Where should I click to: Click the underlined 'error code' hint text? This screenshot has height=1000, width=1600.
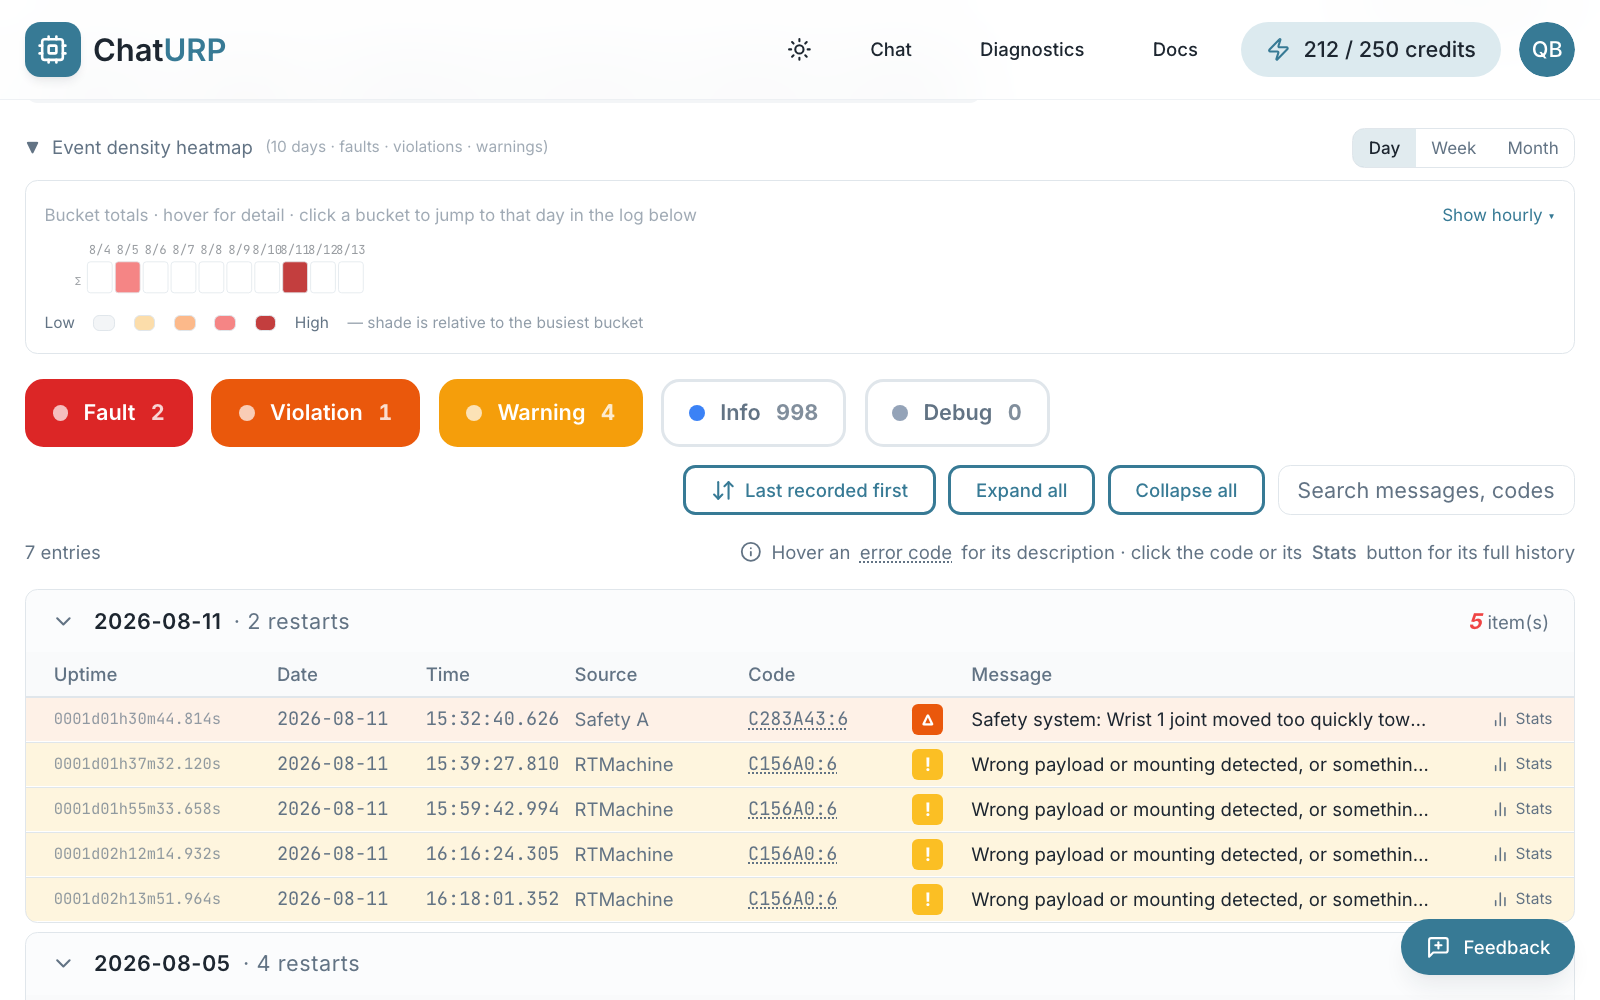pyautogui.click(x=905, y=552)
